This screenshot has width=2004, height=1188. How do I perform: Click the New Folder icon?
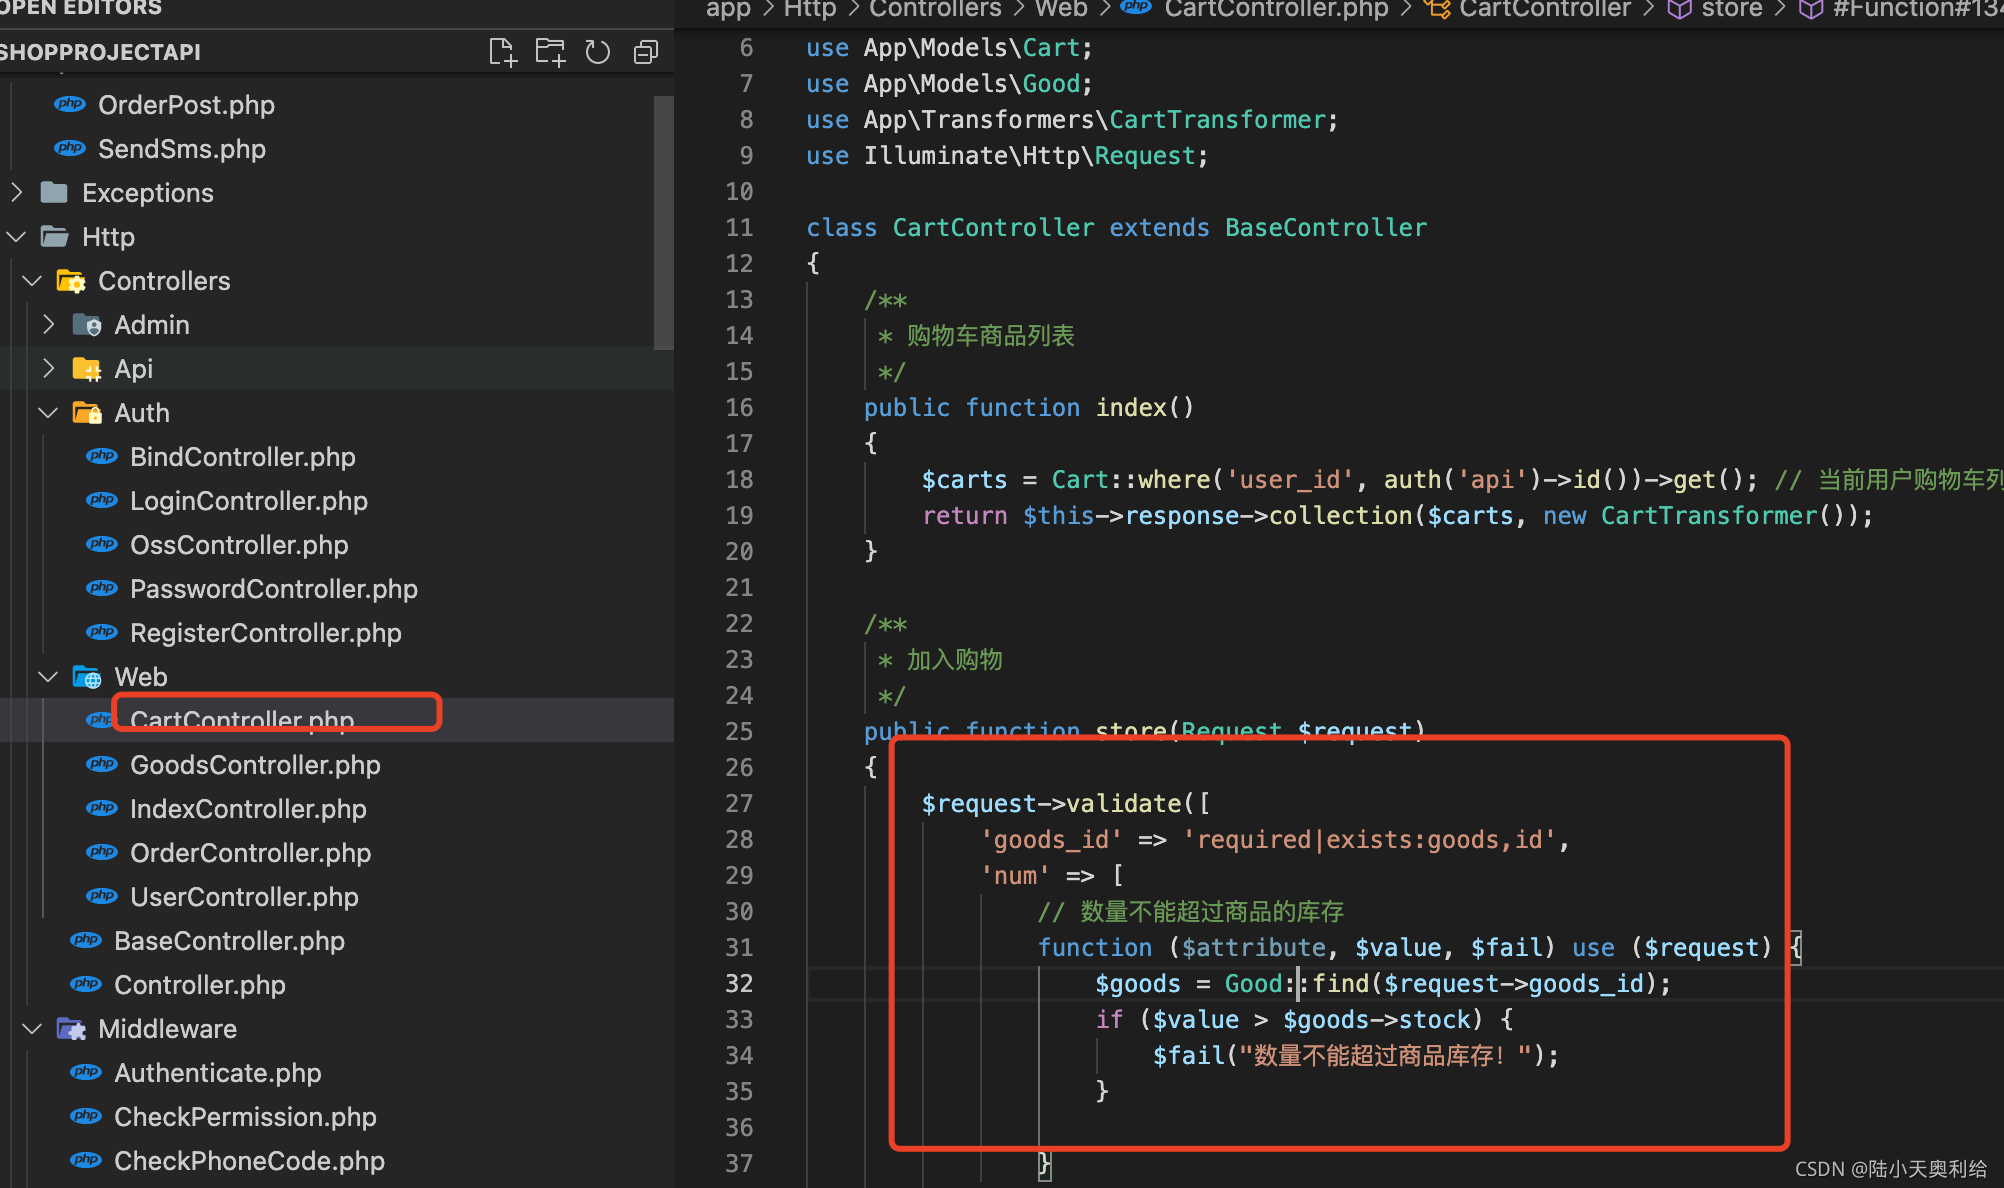tap(550, 52)
